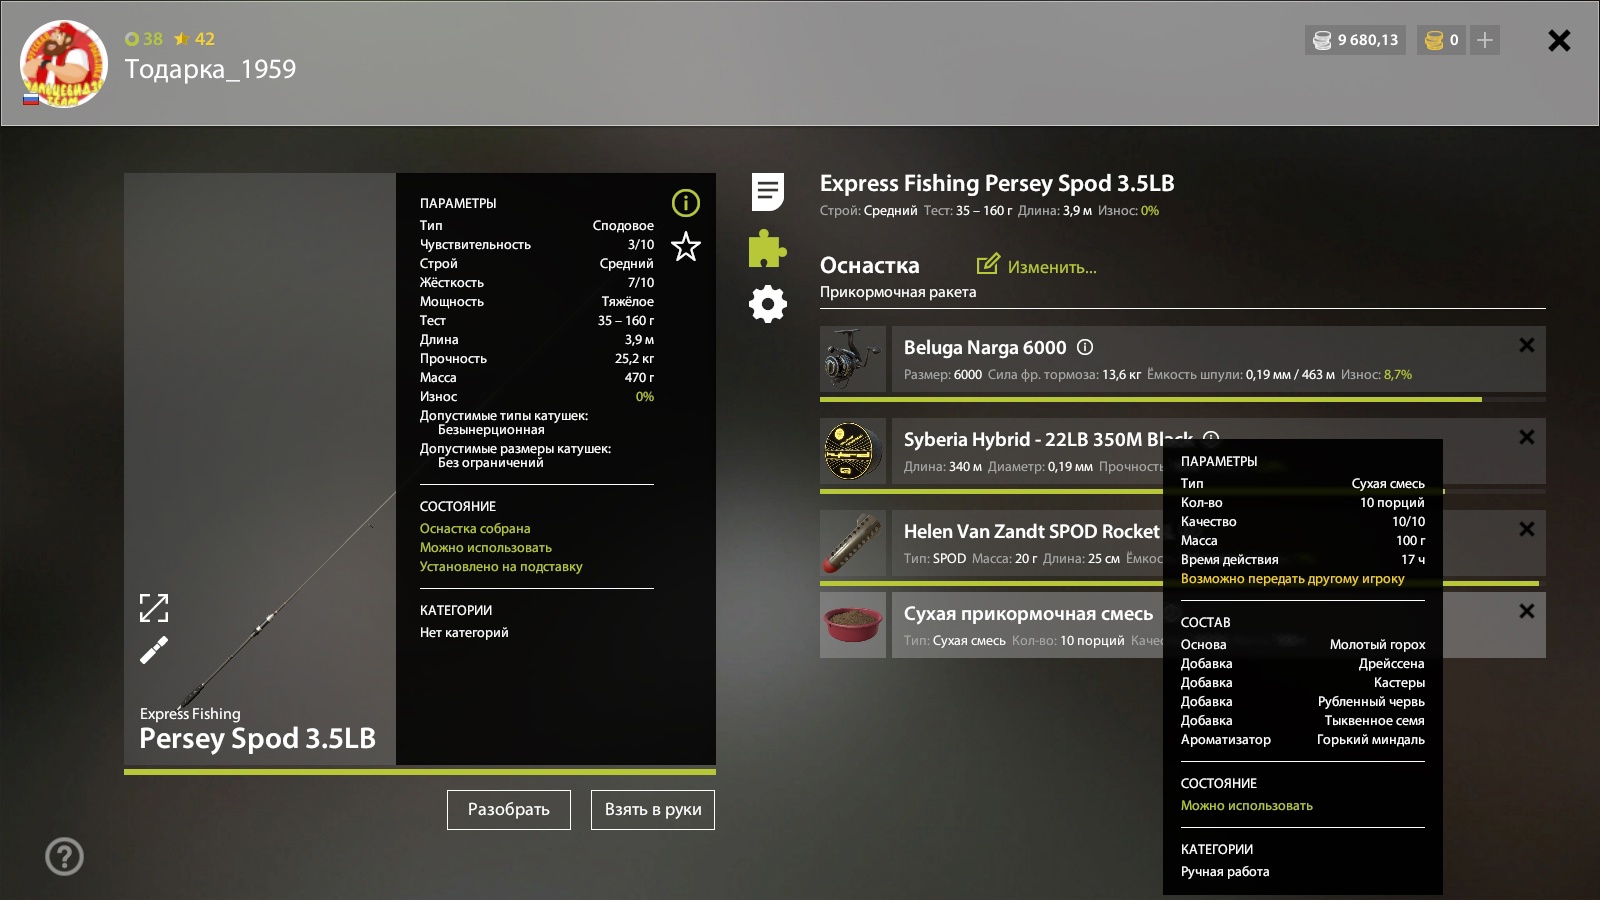Image resolution: width=1600 pixels, height=900 pixels.
Task: Open the rod info circle icon
Action: [686, 203]
